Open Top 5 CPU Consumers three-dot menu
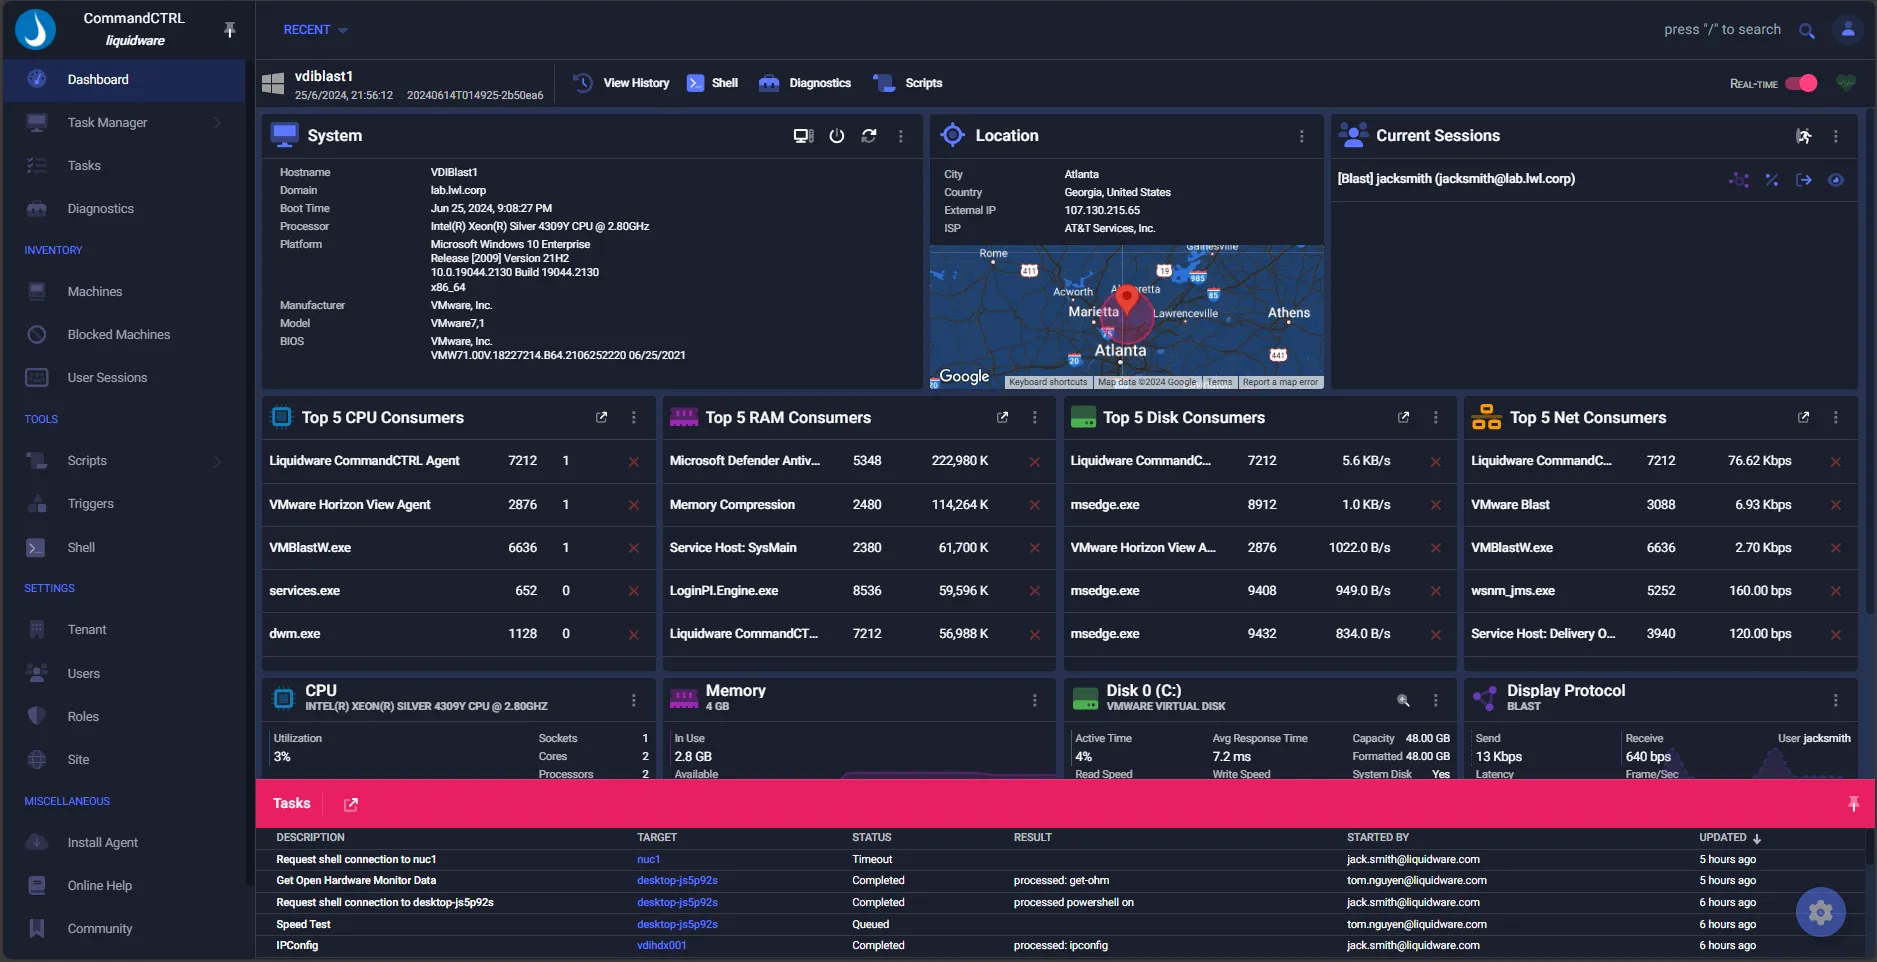 633,418
